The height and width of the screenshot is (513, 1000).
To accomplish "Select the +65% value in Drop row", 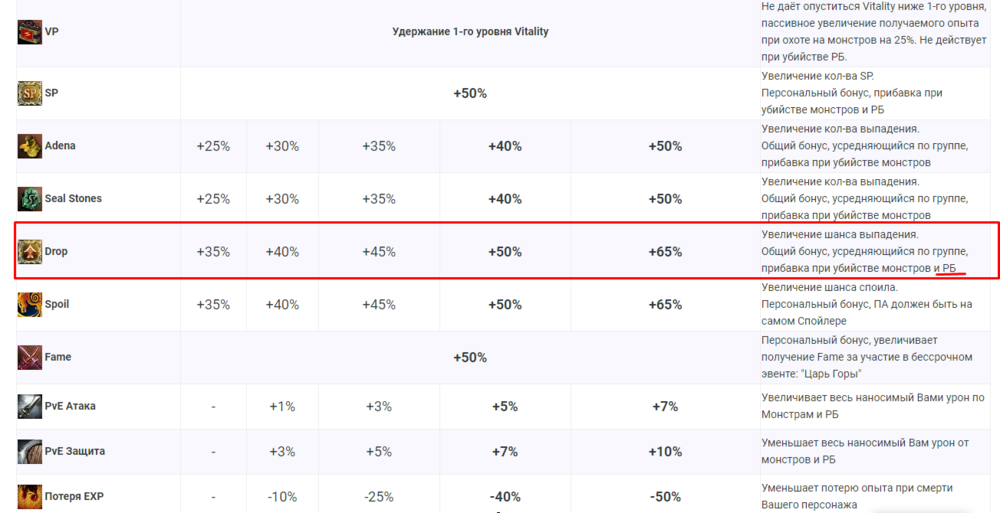I will point(665,252).
